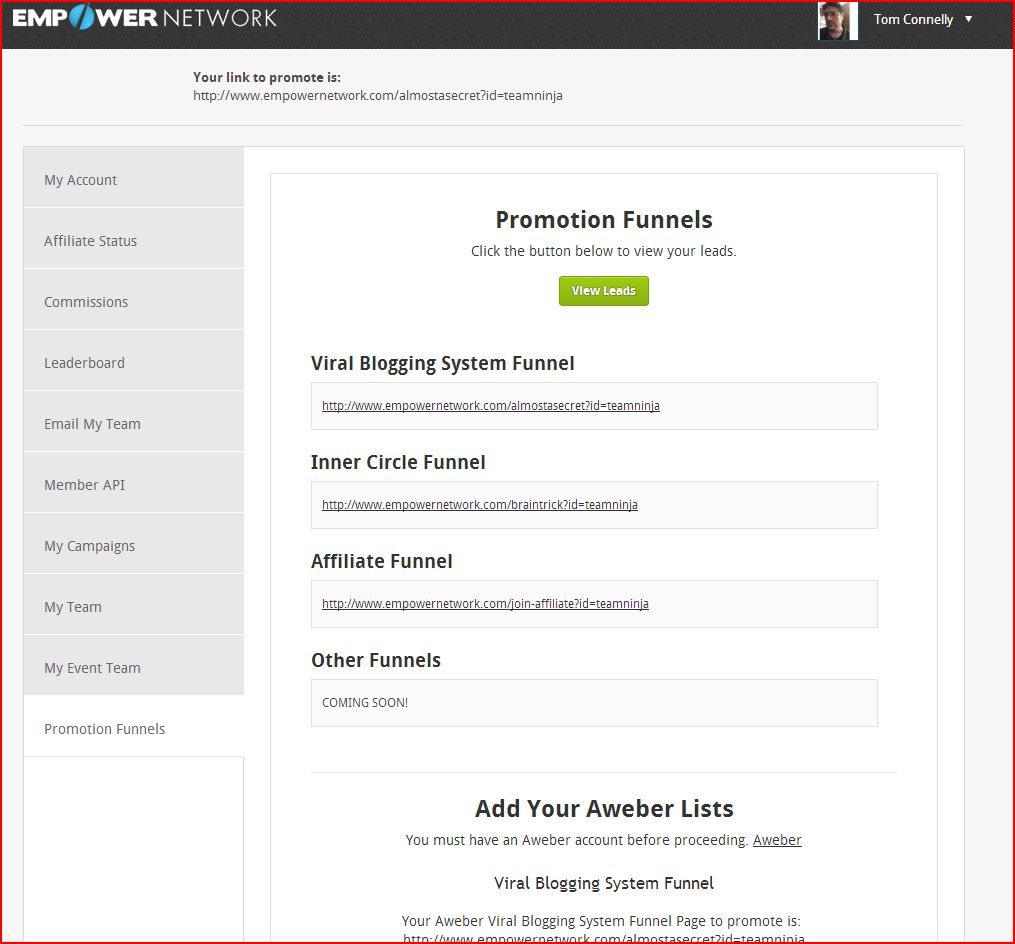Open My Account in sidebar
The width and height of the screenshot is (1015, 944).
[134, 177]
